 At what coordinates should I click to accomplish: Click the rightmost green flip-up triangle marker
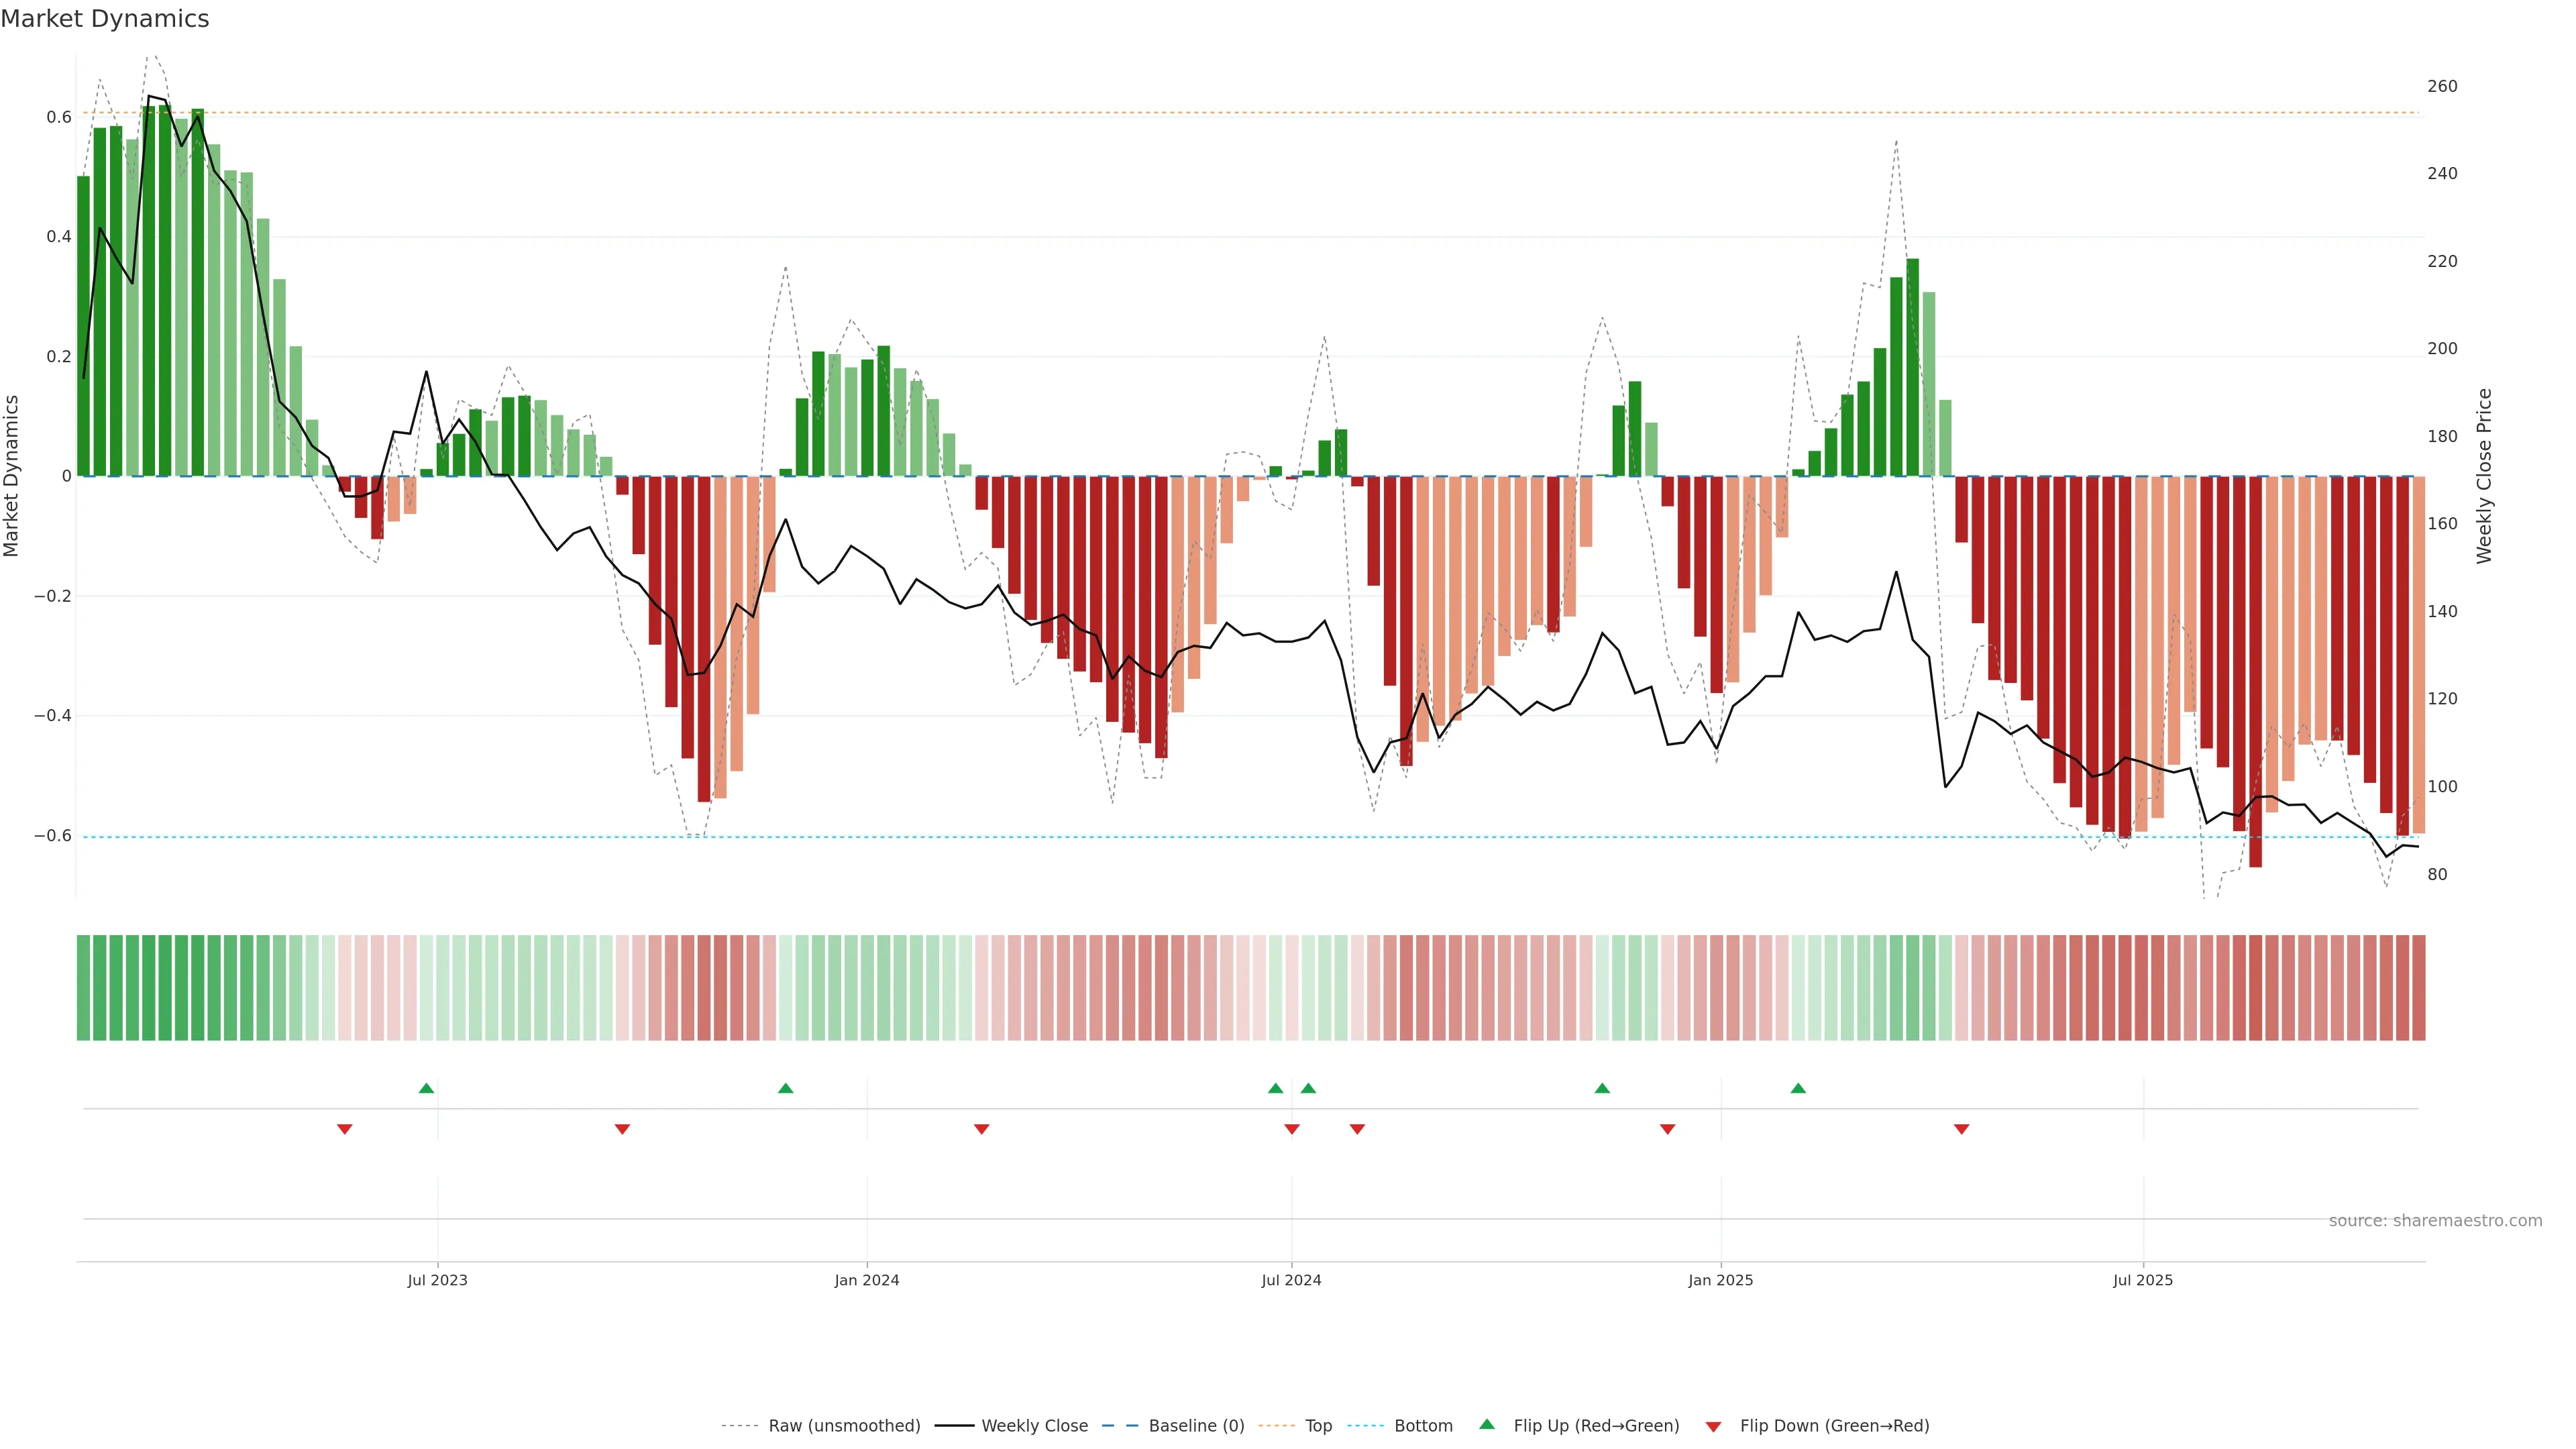1798,1088
